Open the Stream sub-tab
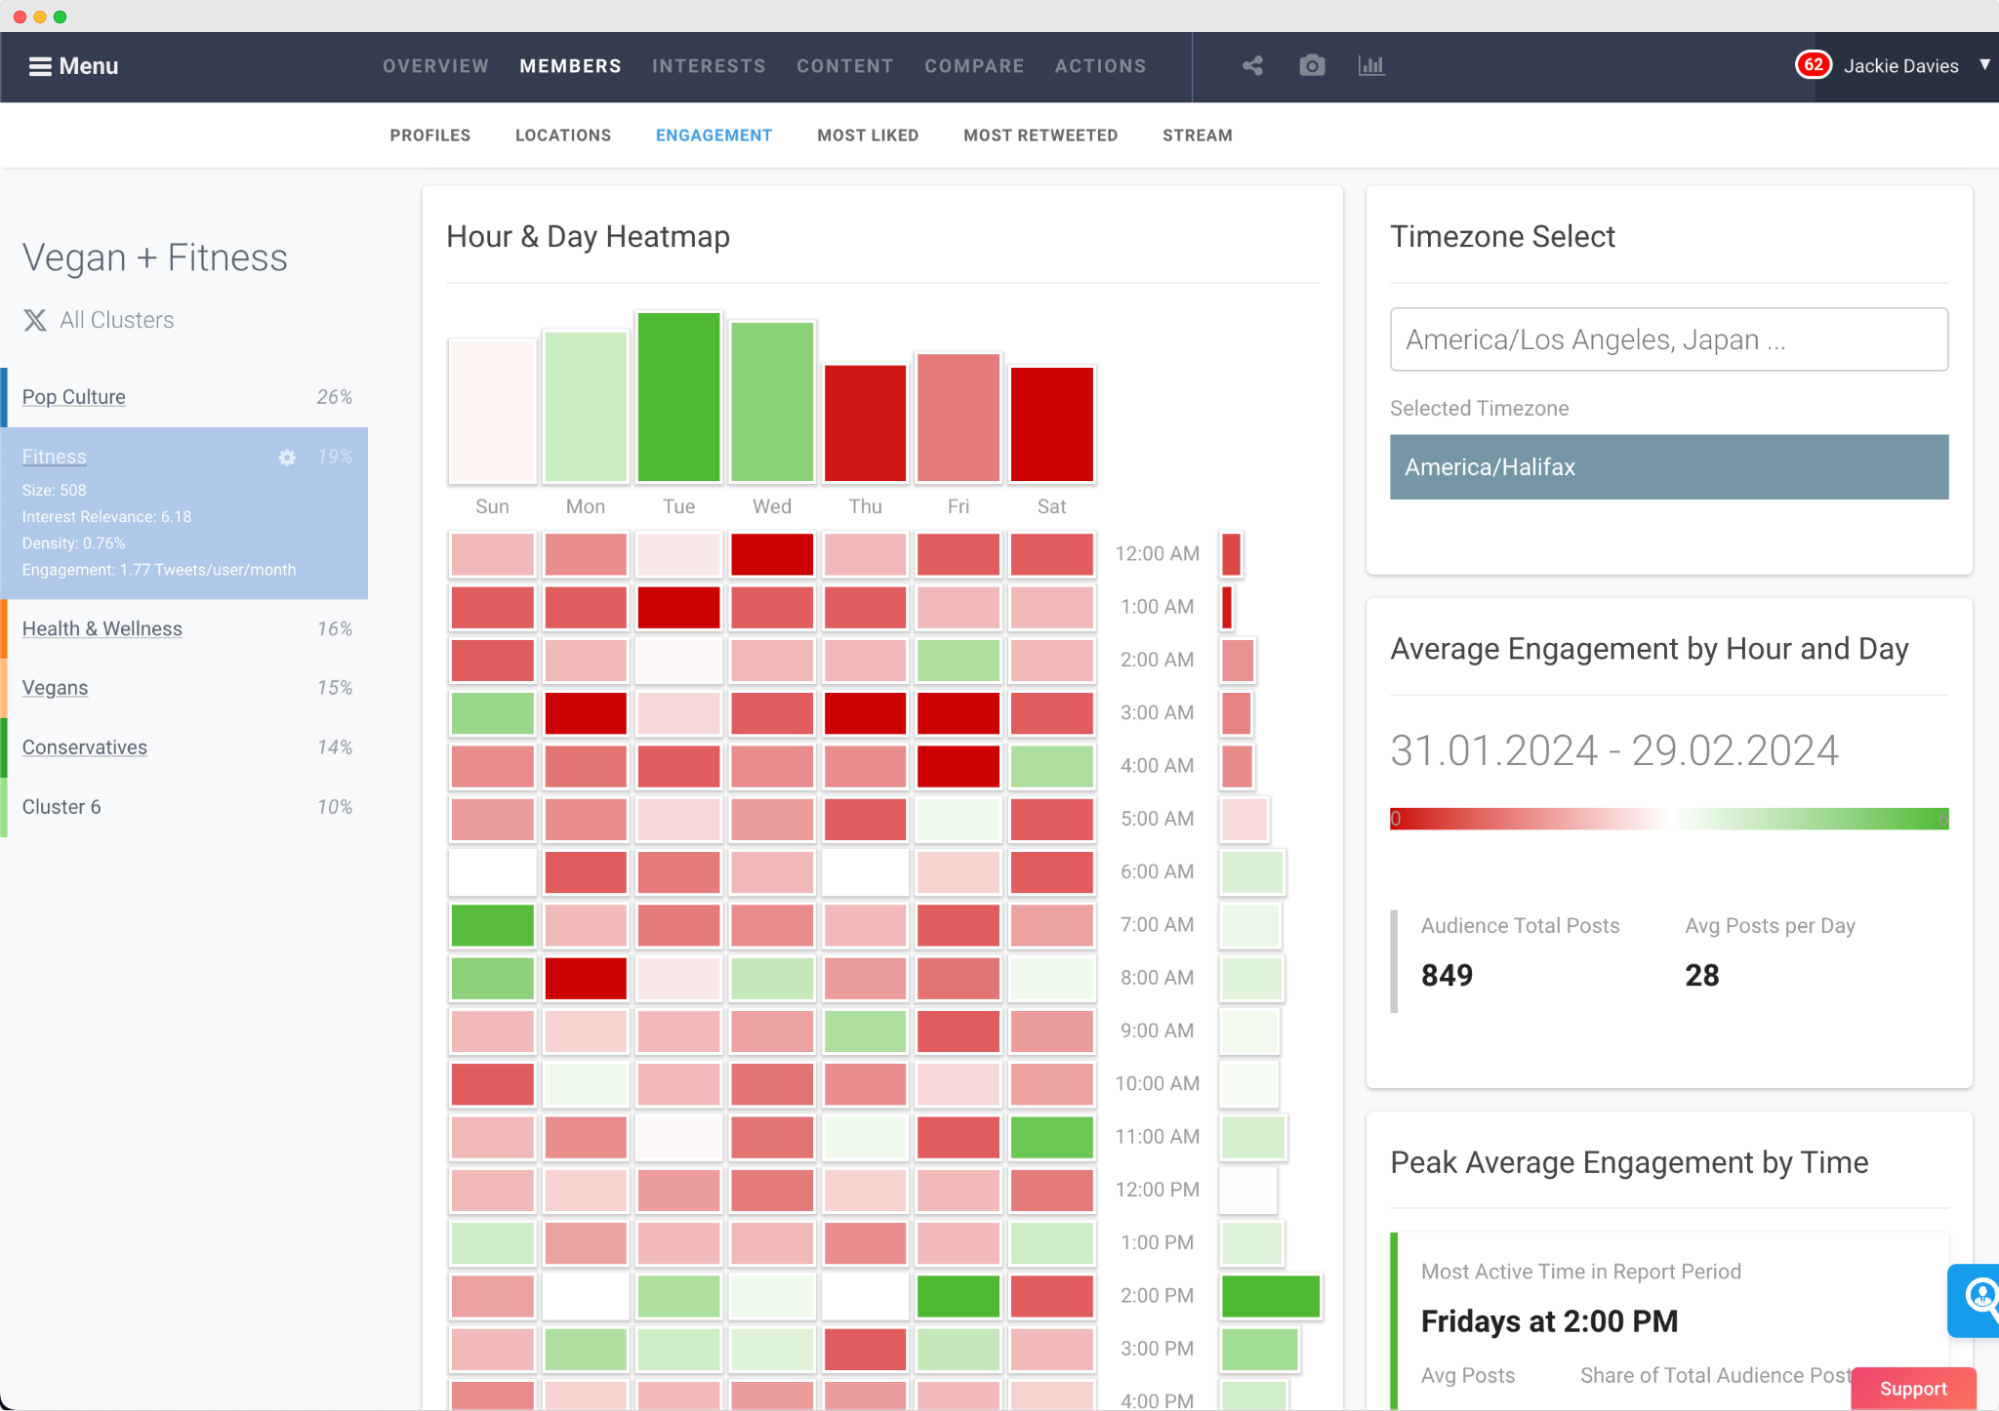This screenshot has height=1411, width=1999. (x=1197, y=135)
